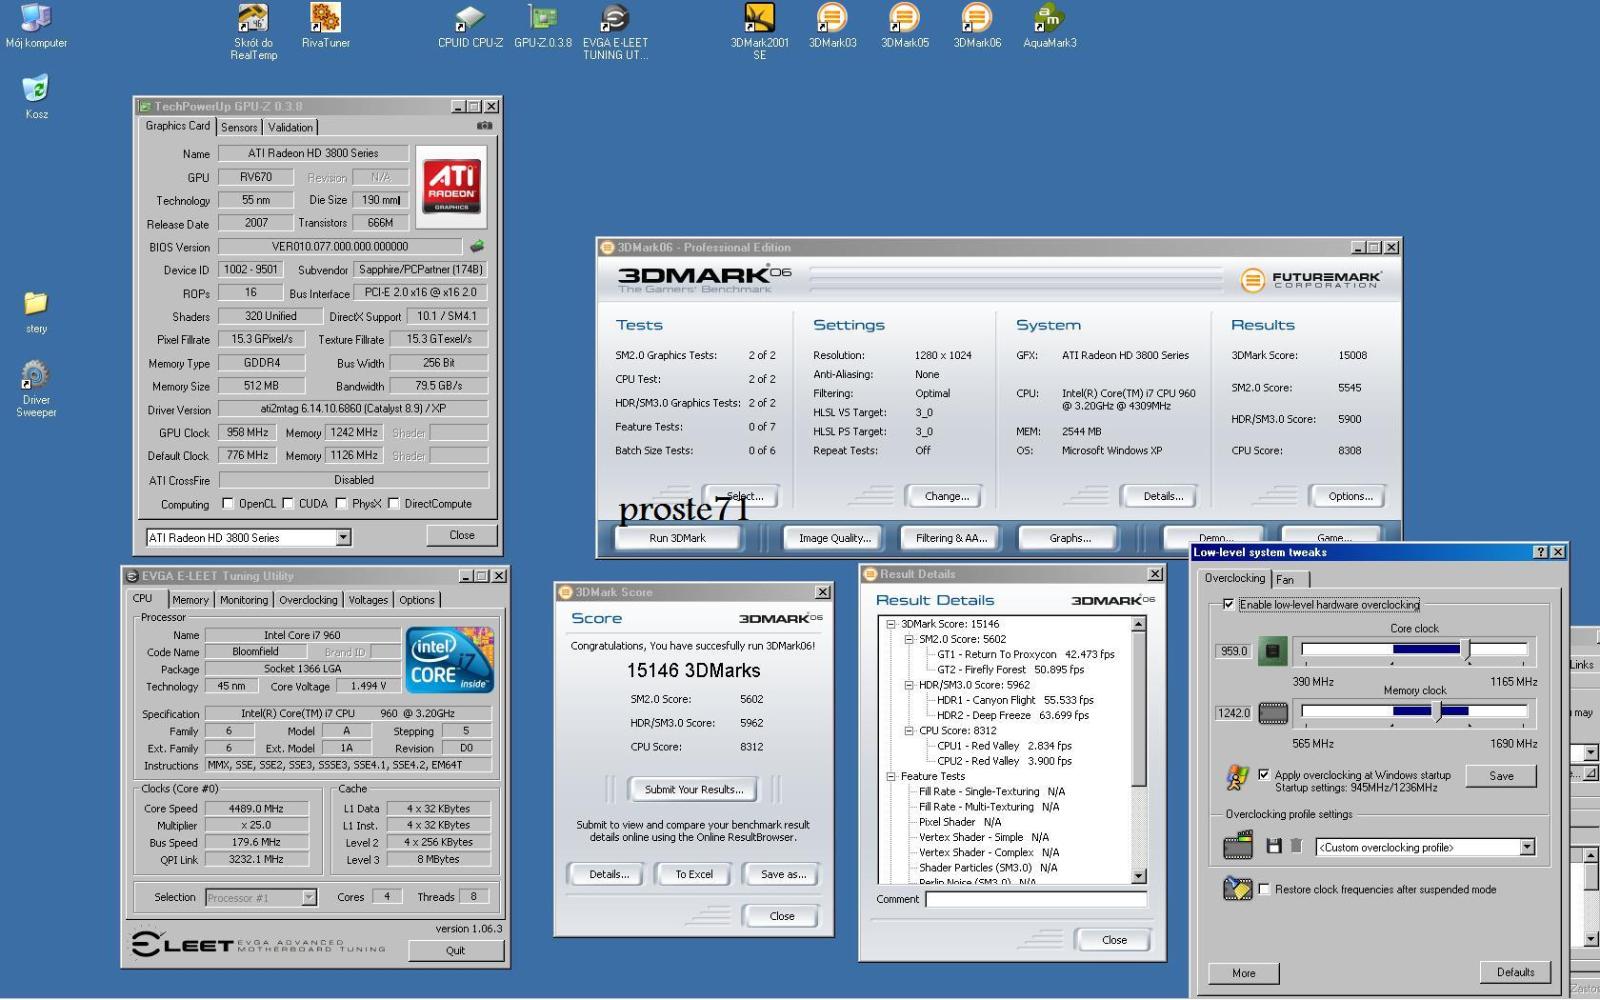Click the BIOS save chip icon in GPU-Z
The image size is (1600, 1000).
click(477, 246)
